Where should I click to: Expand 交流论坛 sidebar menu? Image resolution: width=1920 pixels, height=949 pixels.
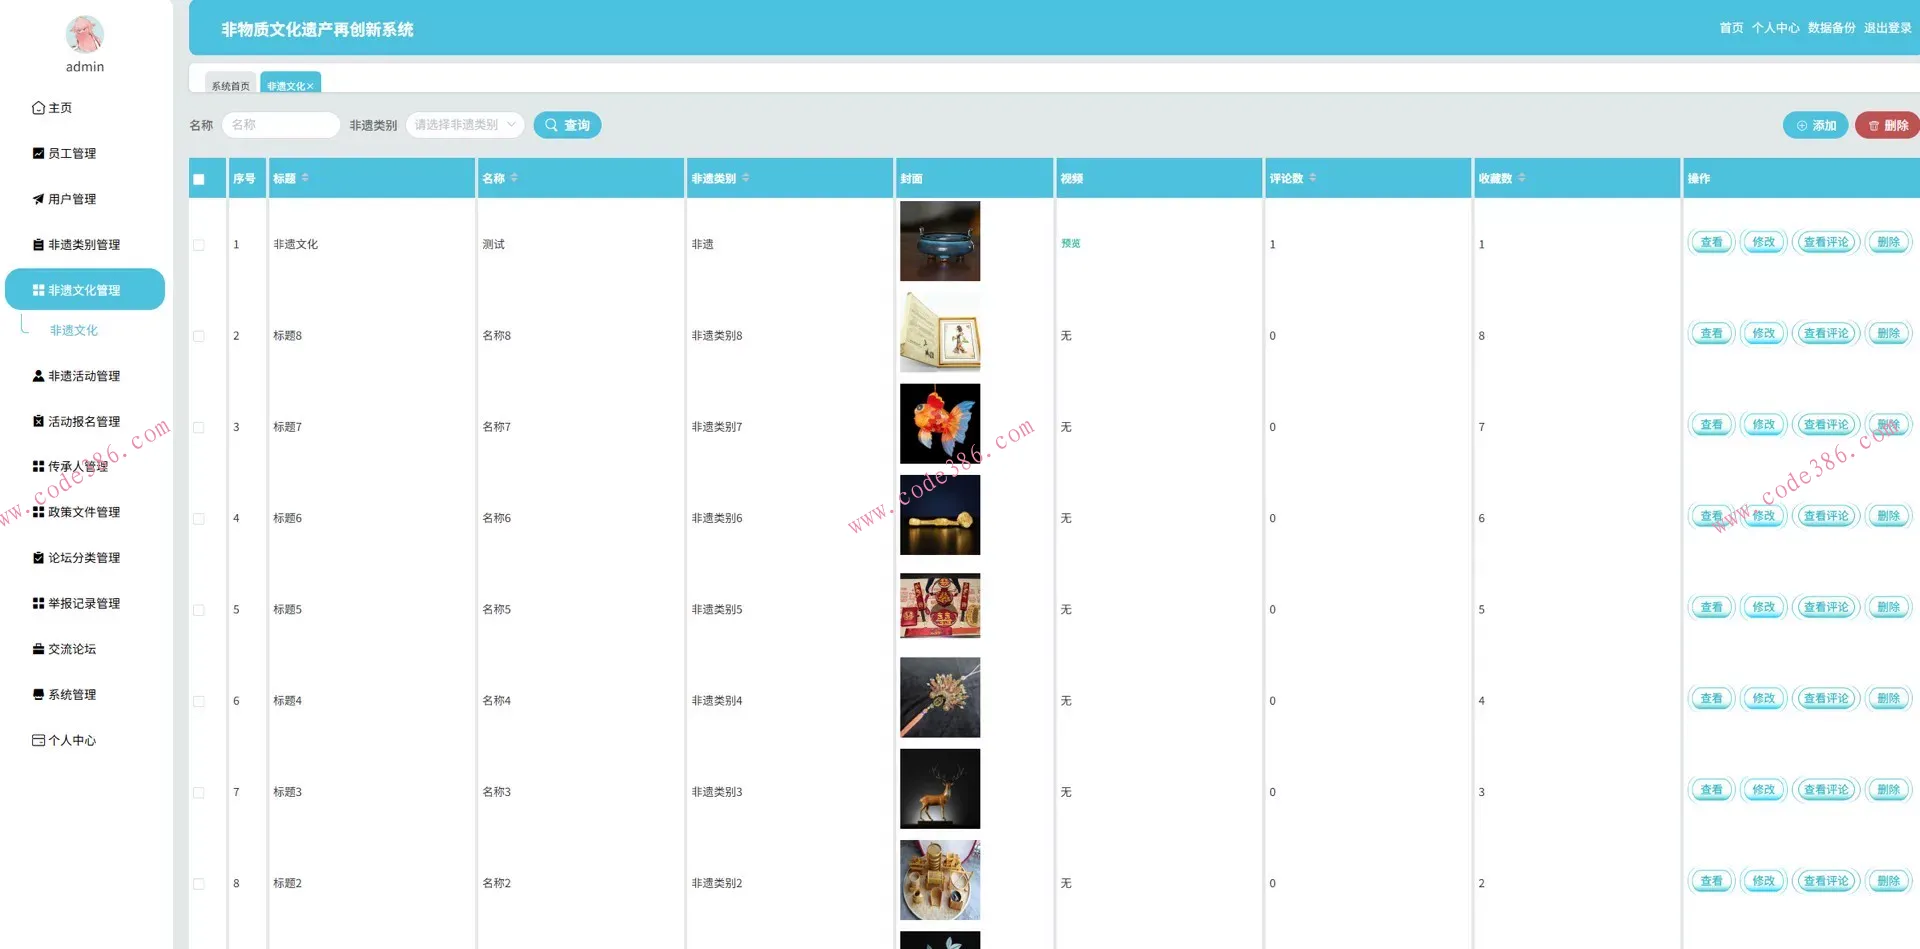pyautogui.click(x=64, y=649)
